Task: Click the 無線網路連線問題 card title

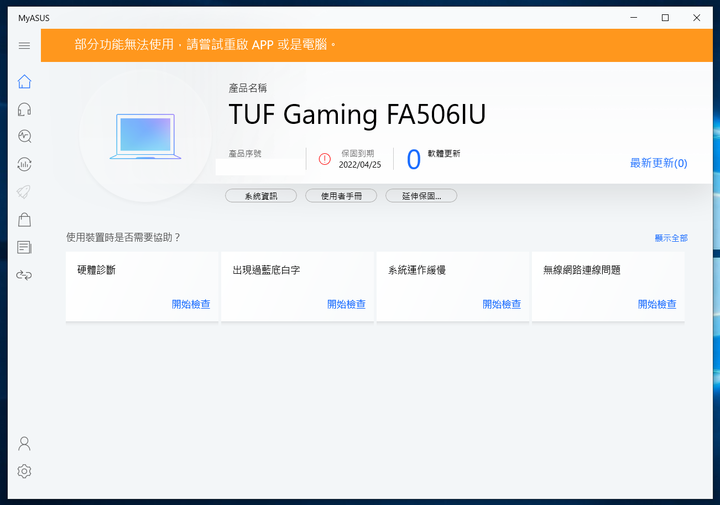Action: pos(582,270)
